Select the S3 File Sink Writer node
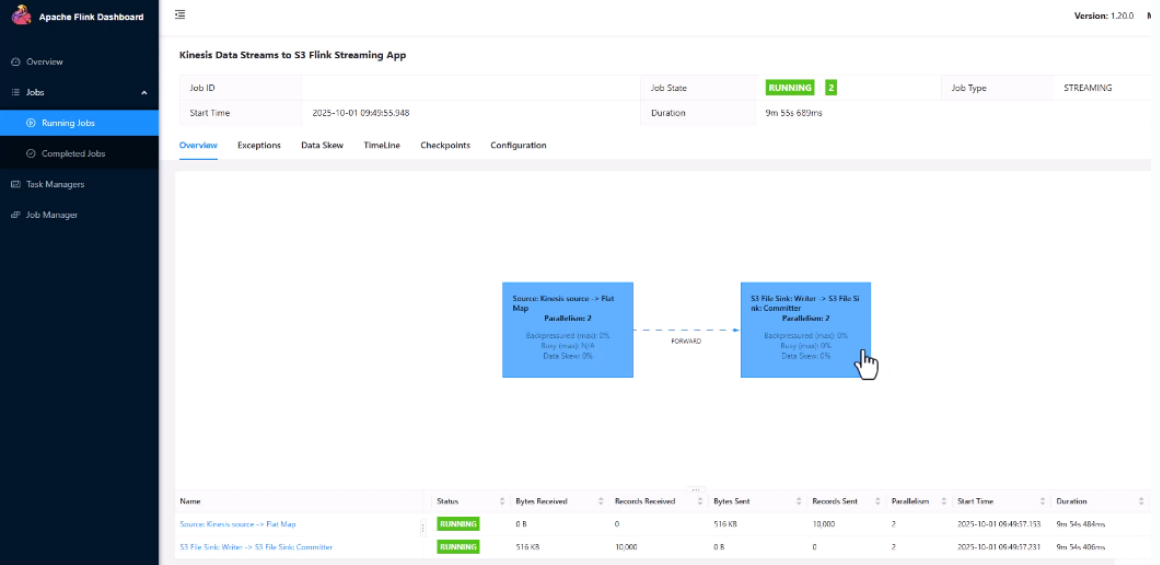Screen dimensions: 1160x565 tap(806, 330)
